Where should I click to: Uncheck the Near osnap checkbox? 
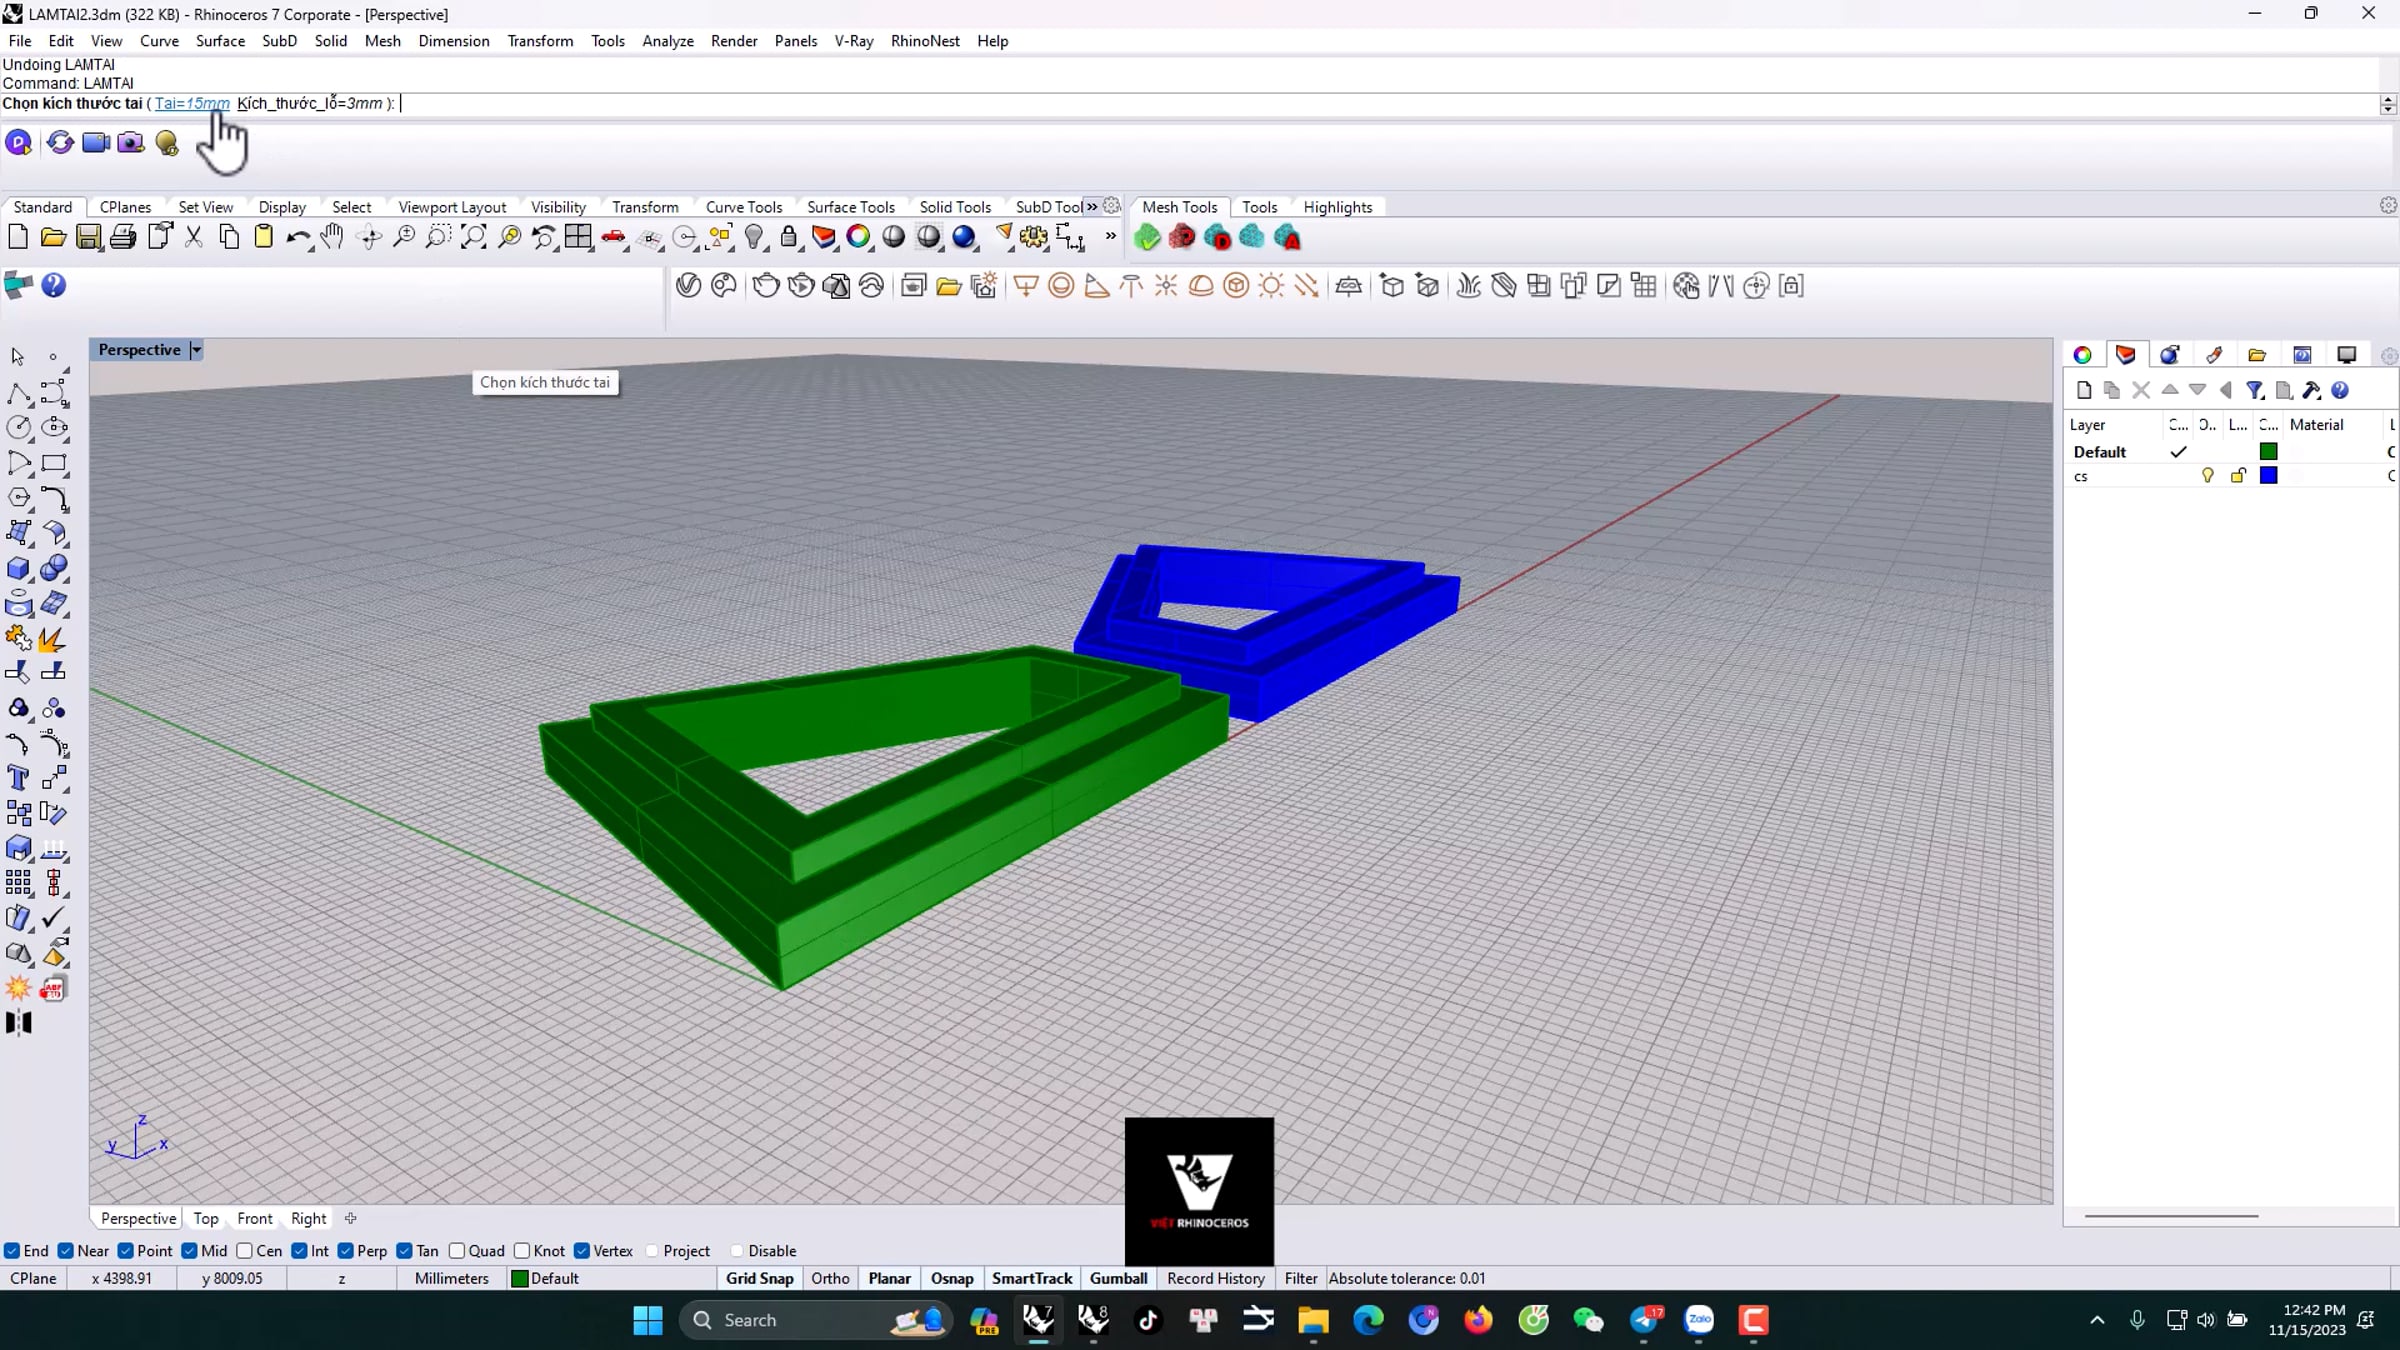pyautogui.click(x=66, y=1251)
